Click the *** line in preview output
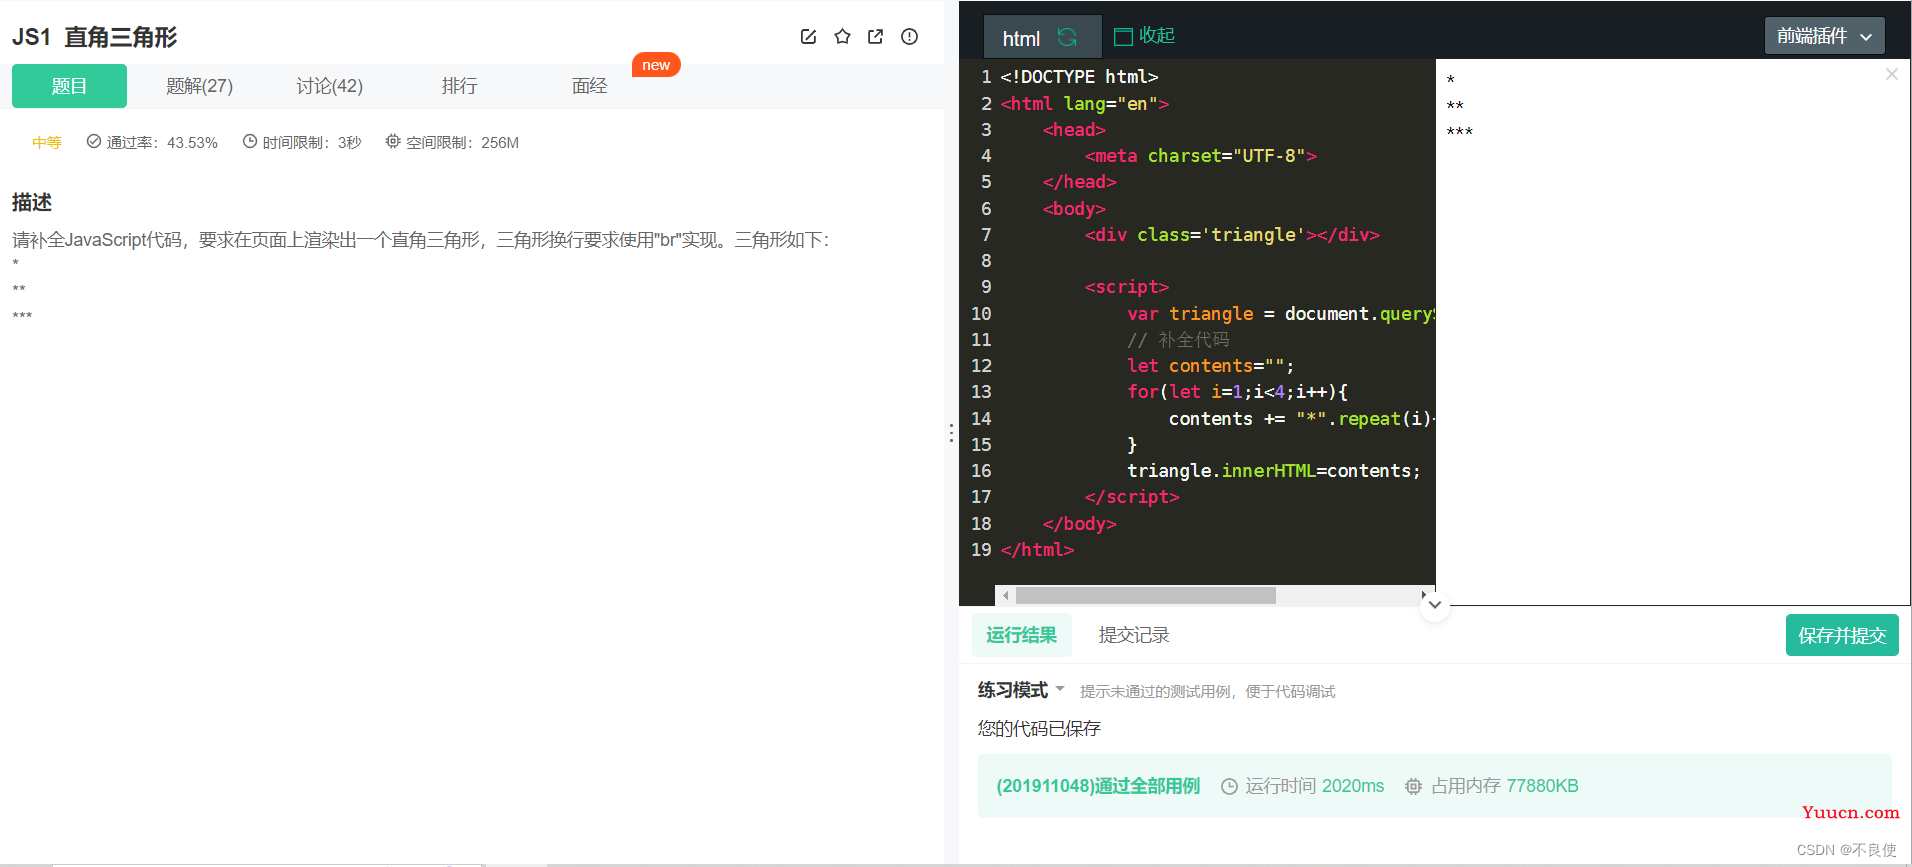 tap(1459, 132)
